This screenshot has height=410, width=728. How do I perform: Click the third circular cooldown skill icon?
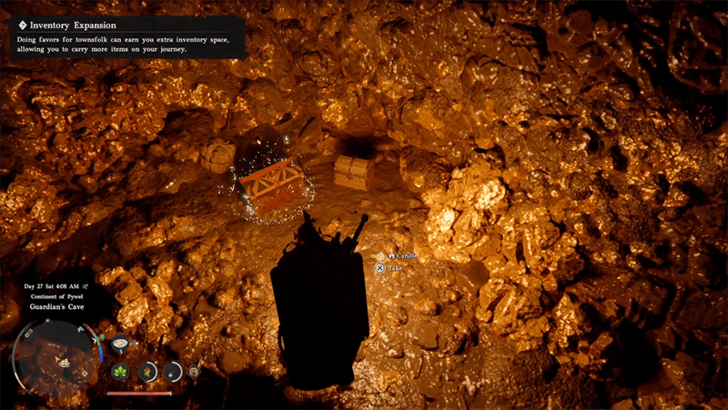(173, 372)
